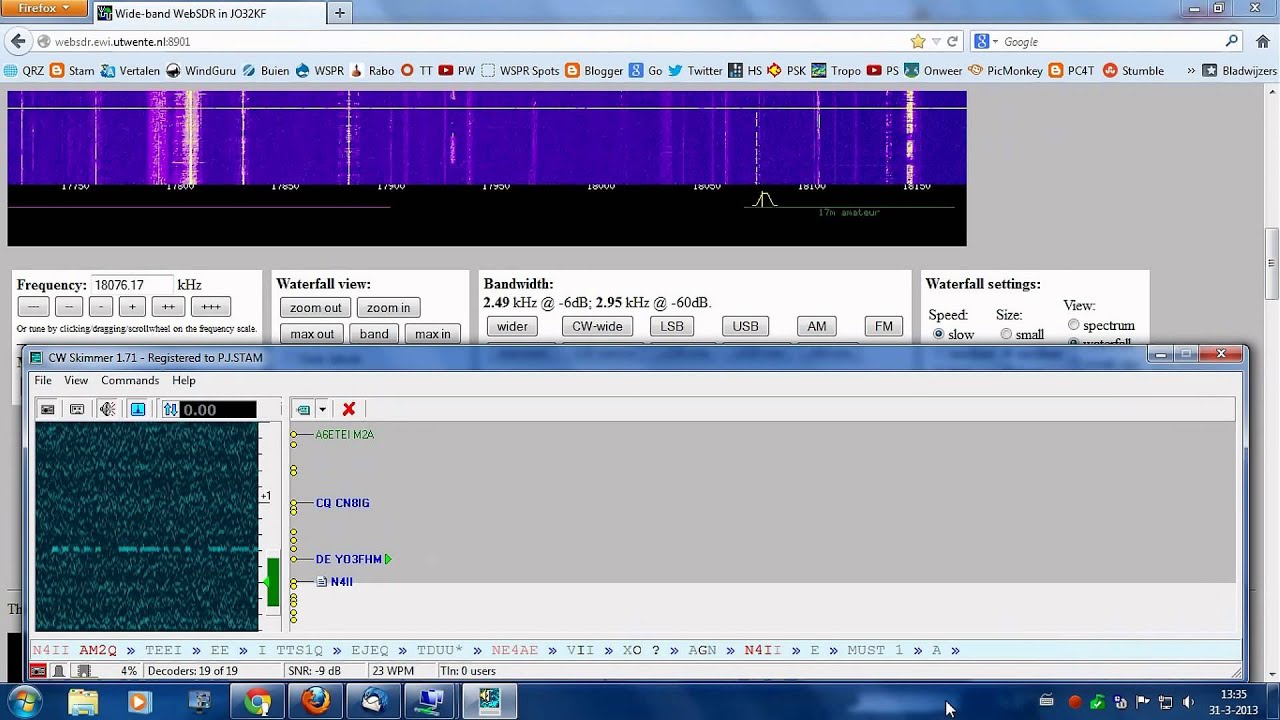This screenshot has width=1280, height=720.
Task: Open Chrome from the Windows taskbar
Action: (x=258, y=702)
